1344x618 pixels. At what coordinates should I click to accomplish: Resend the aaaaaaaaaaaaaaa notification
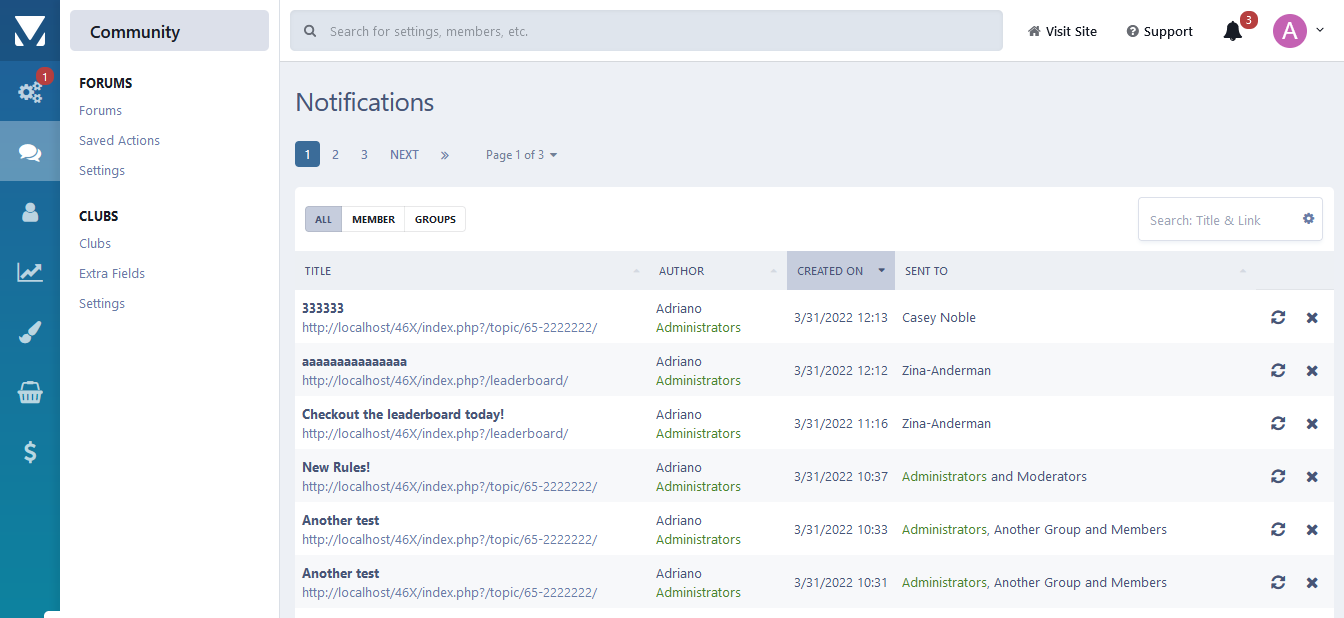point(1278,370)
